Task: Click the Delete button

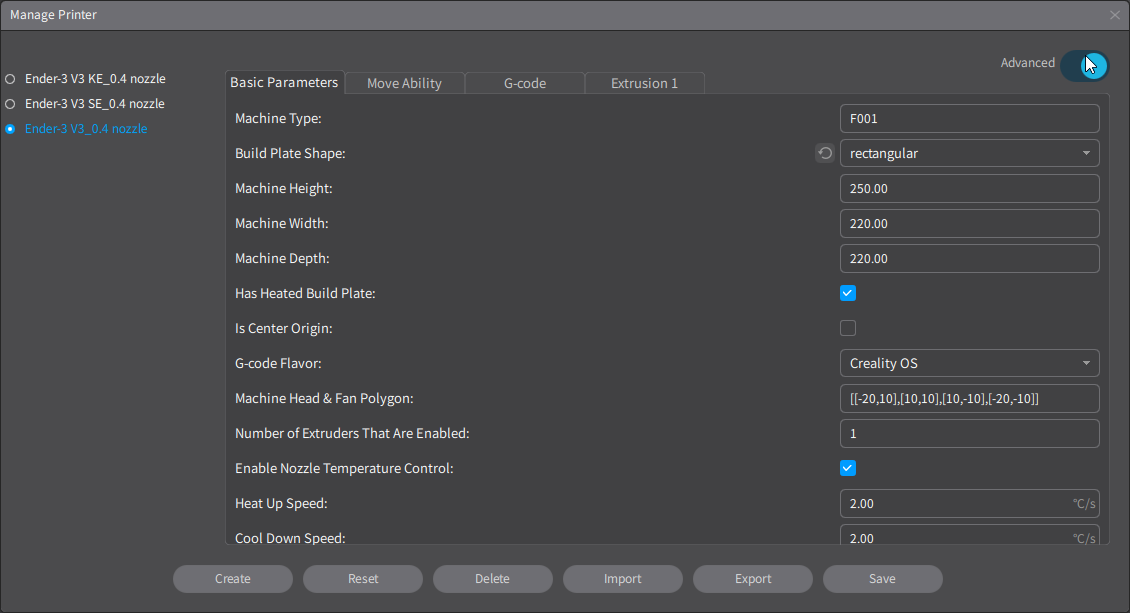Action: tap(493, 579)
